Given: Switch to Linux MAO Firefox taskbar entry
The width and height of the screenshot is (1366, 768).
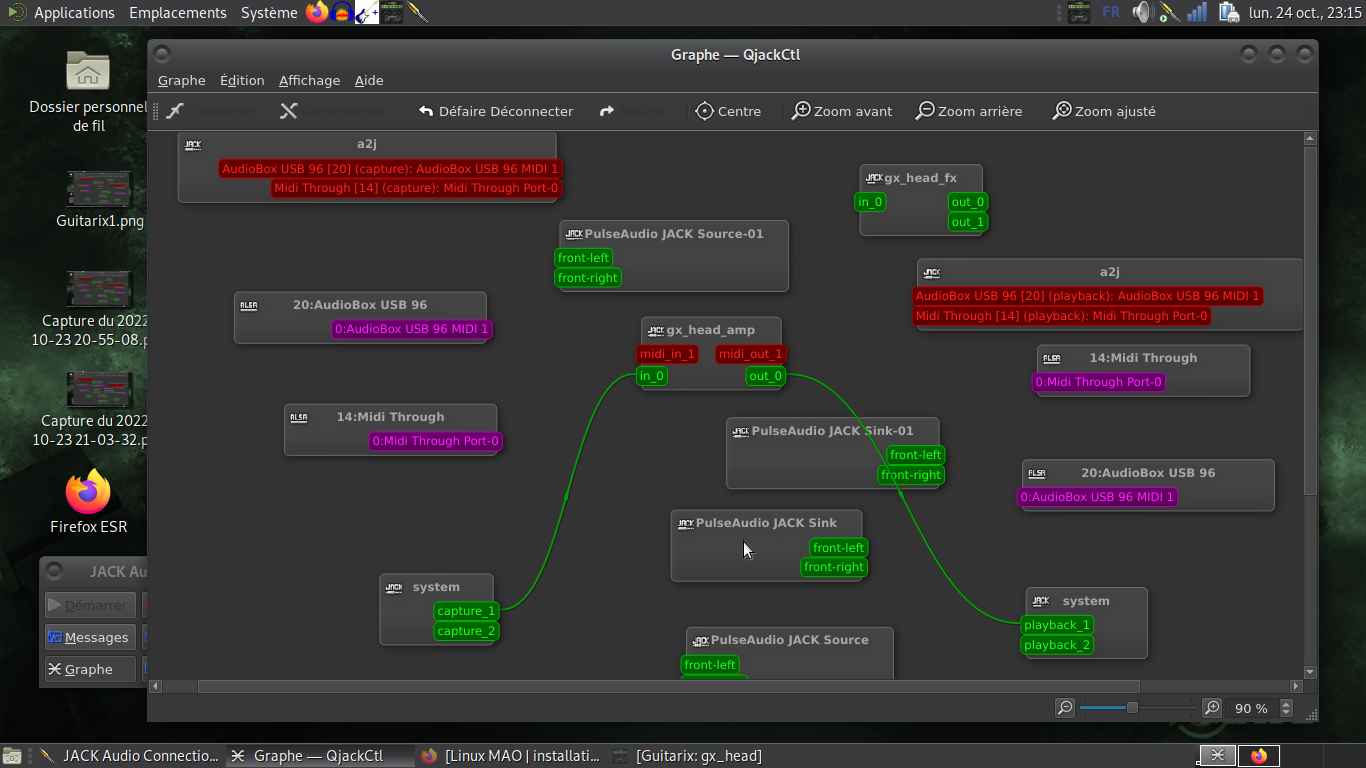Looking at the screenshot, I should click(511, 756).
